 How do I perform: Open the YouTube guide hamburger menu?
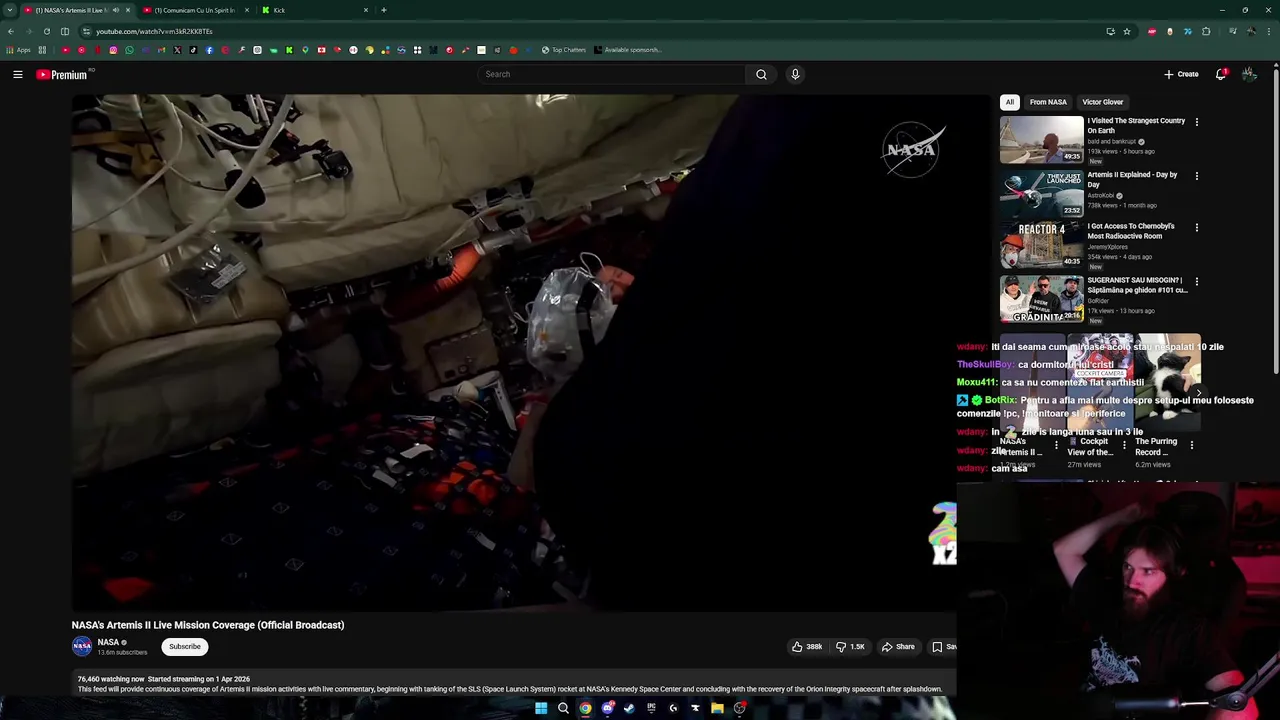[18, 74]
